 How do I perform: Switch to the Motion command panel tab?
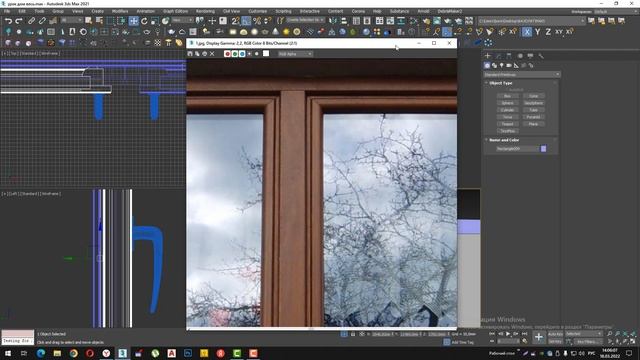520,56
